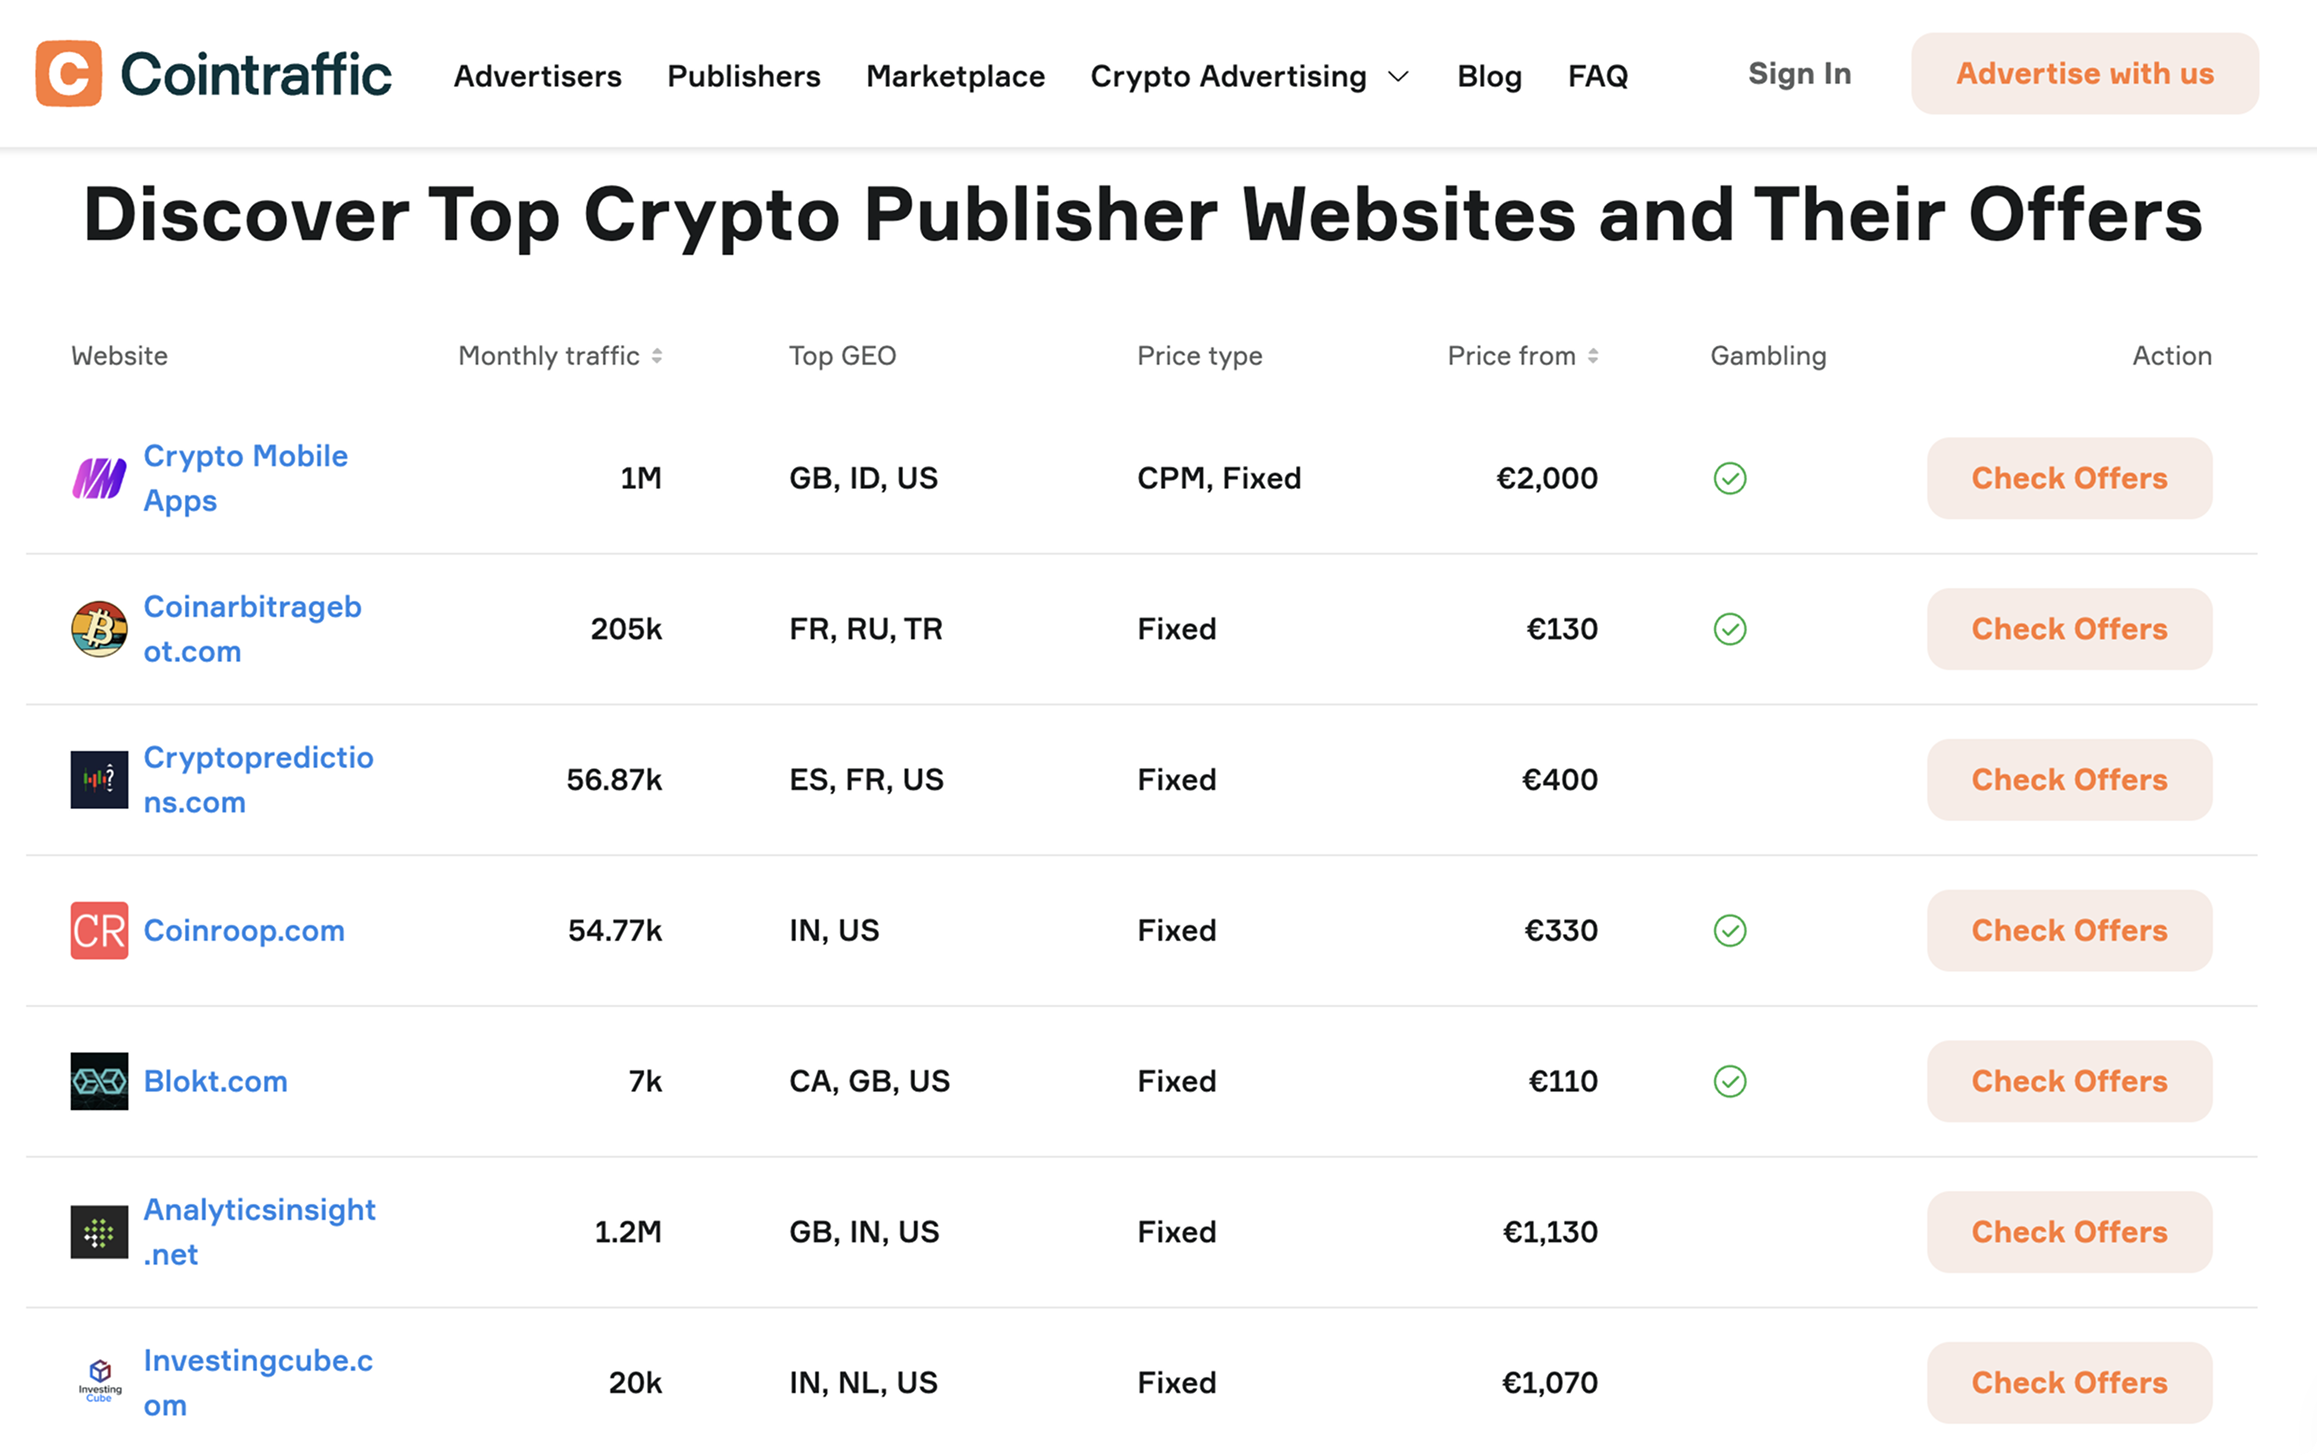Select the Analyticsinsight dotted logo
The image size is (2318, 1455).
coord(99,1232)
